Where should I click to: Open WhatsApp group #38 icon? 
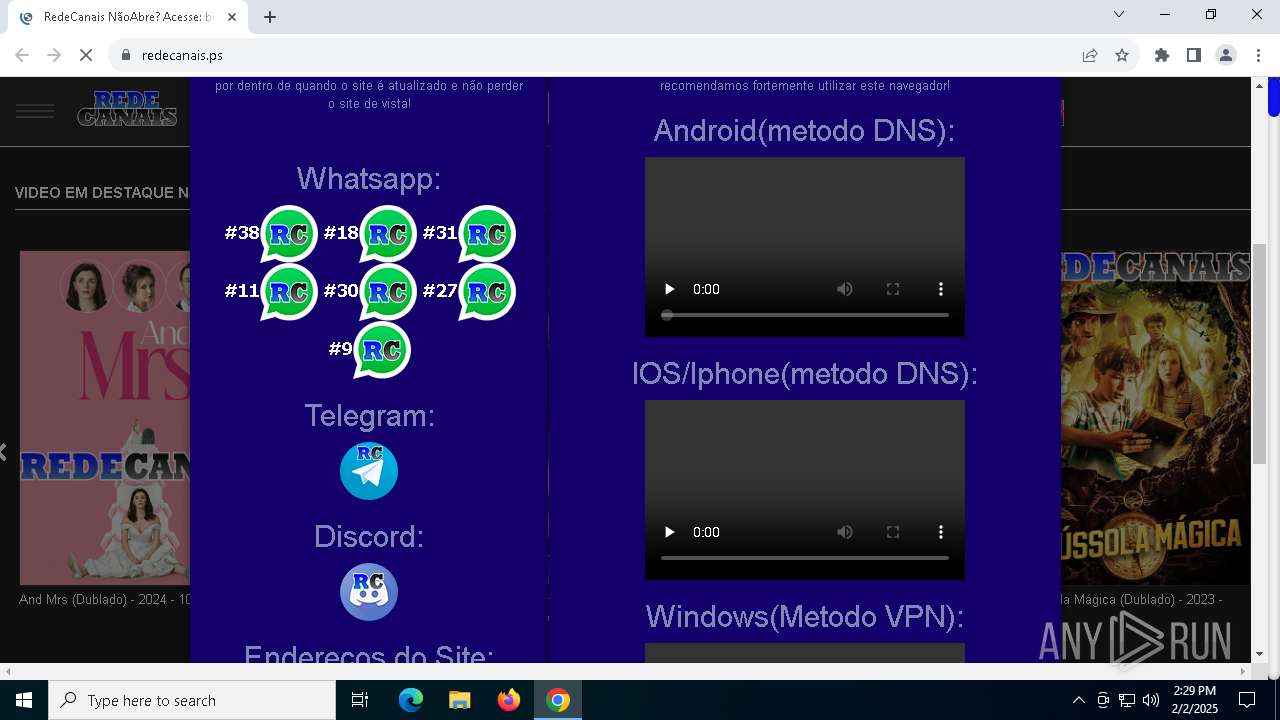coord(288,234)
